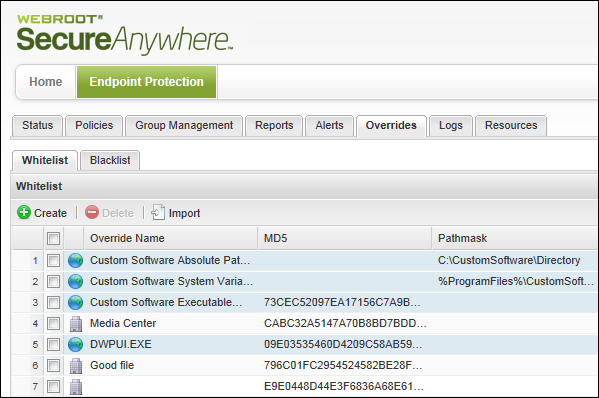Click the Webroot SecureAnywhere logo
Screen dimensions: 599x398
pos(124,35)
